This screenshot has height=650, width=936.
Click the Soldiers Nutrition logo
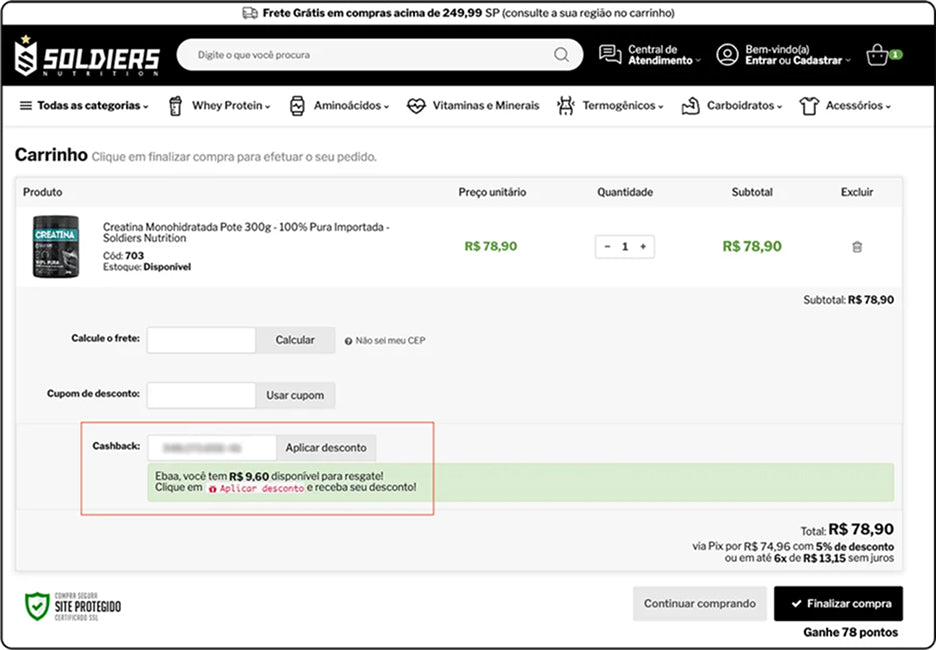(88, 57)
